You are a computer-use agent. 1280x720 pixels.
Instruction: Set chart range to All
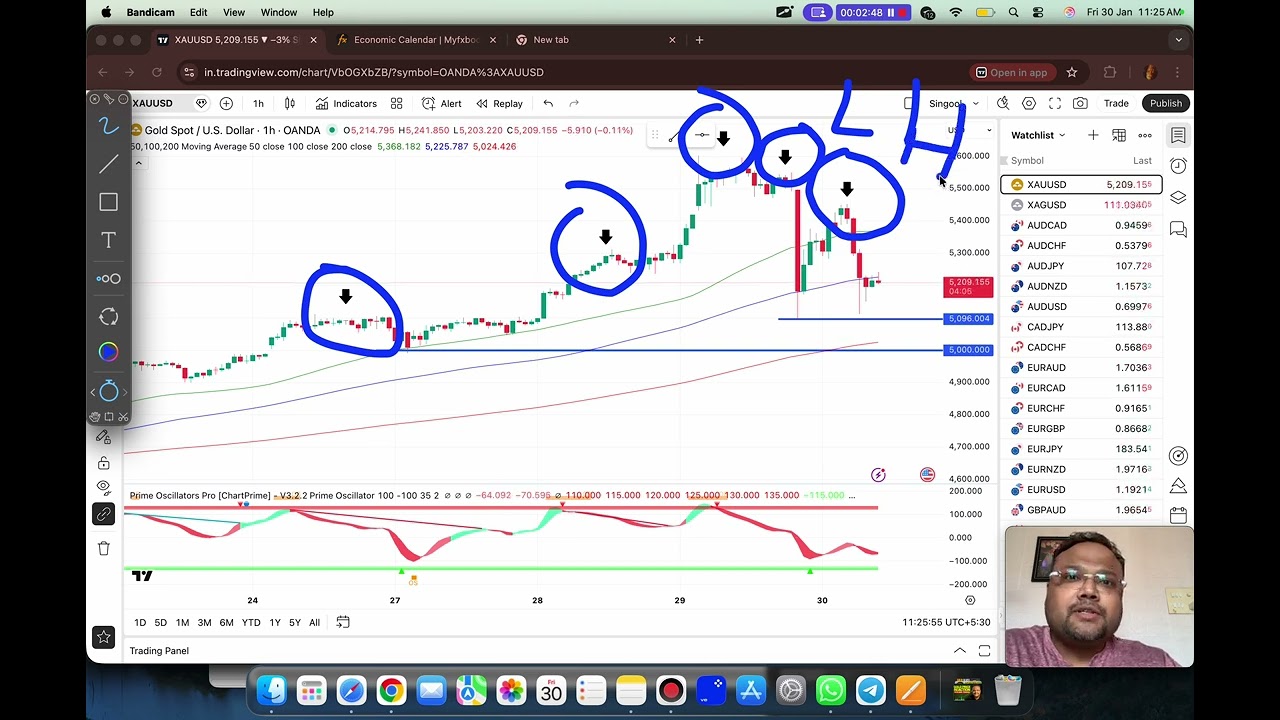314,622
